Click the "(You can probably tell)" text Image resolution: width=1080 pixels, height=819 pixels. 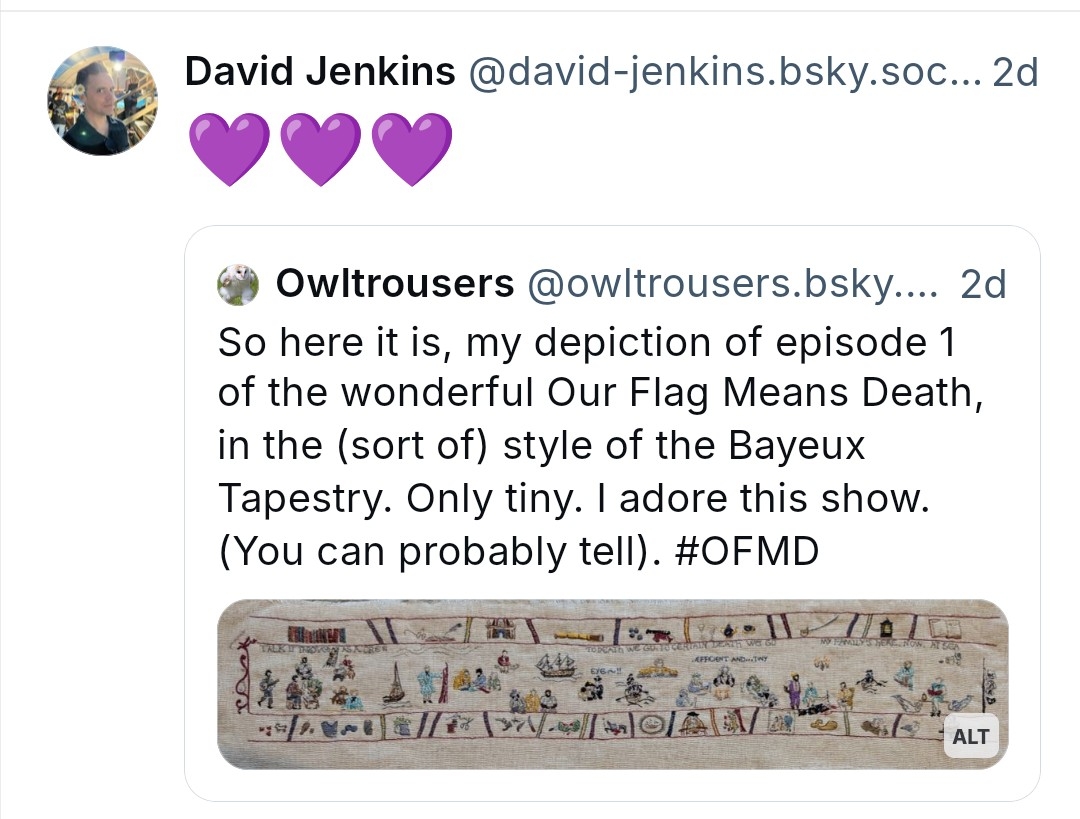click(435, 551)
